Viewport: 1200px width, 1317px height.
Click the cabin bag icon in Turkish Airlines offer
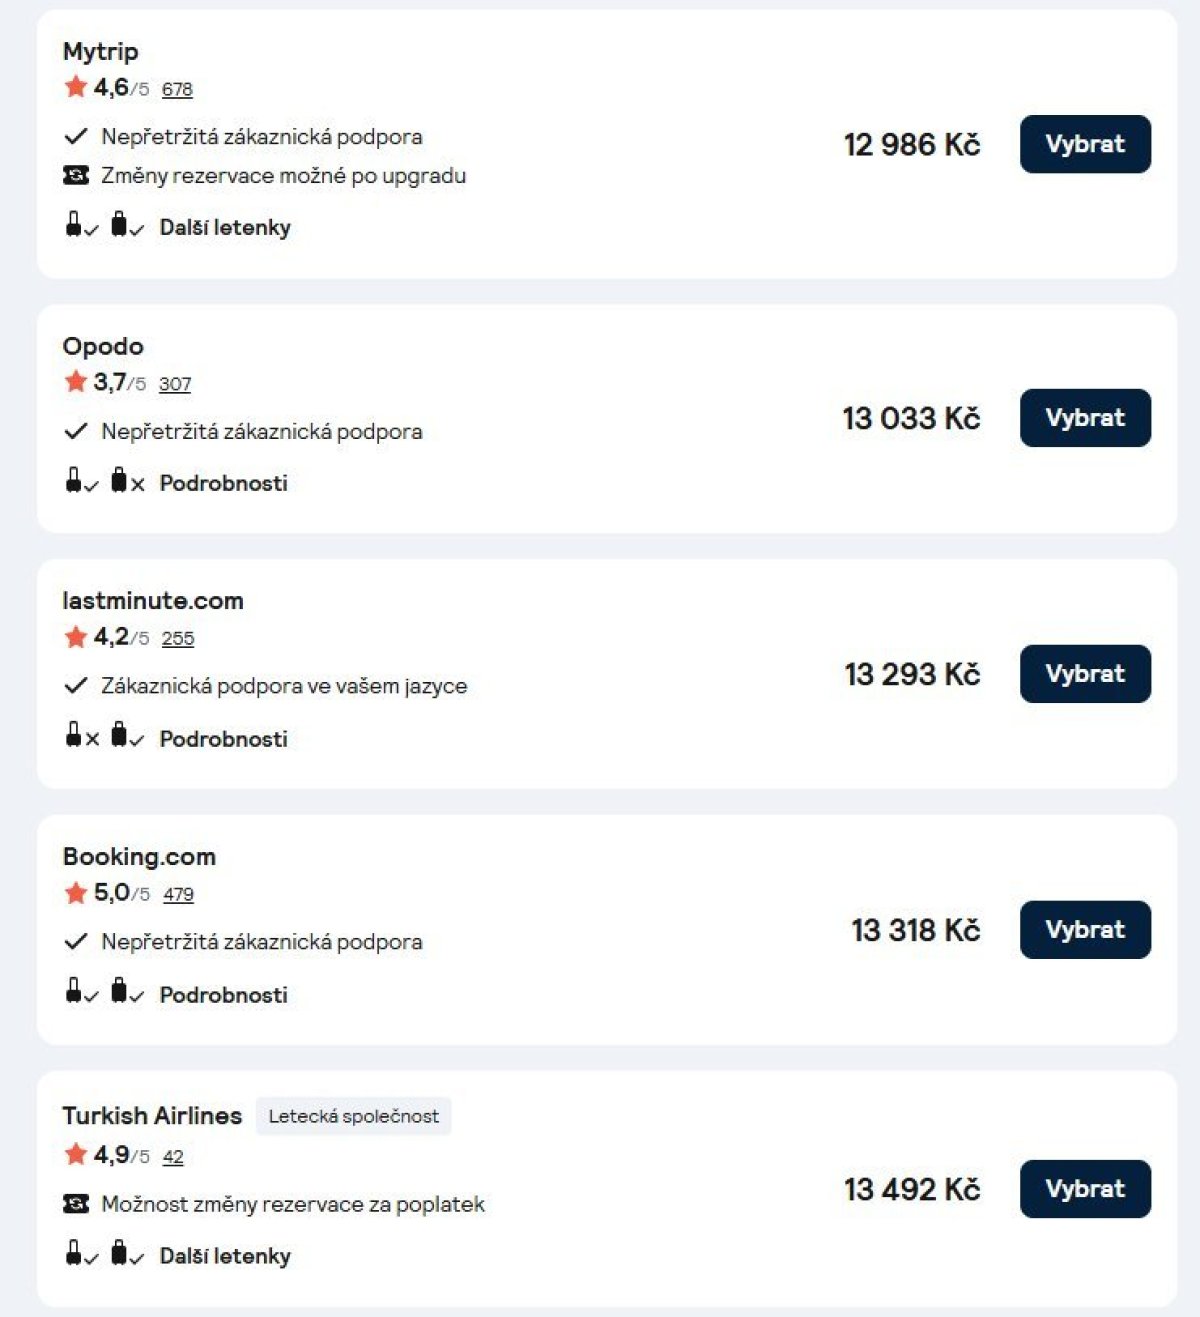click(x=74, y=1253)
